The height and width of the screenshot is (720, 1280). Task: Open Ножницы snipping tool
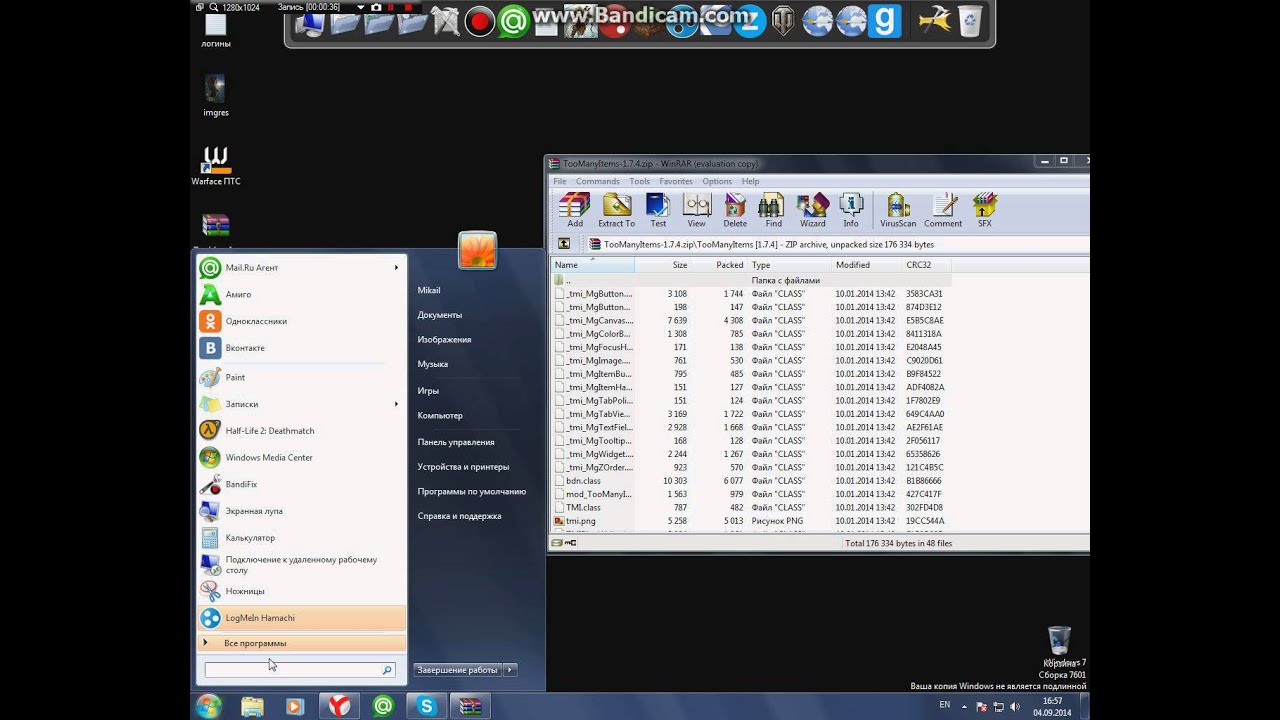point(300,591)
